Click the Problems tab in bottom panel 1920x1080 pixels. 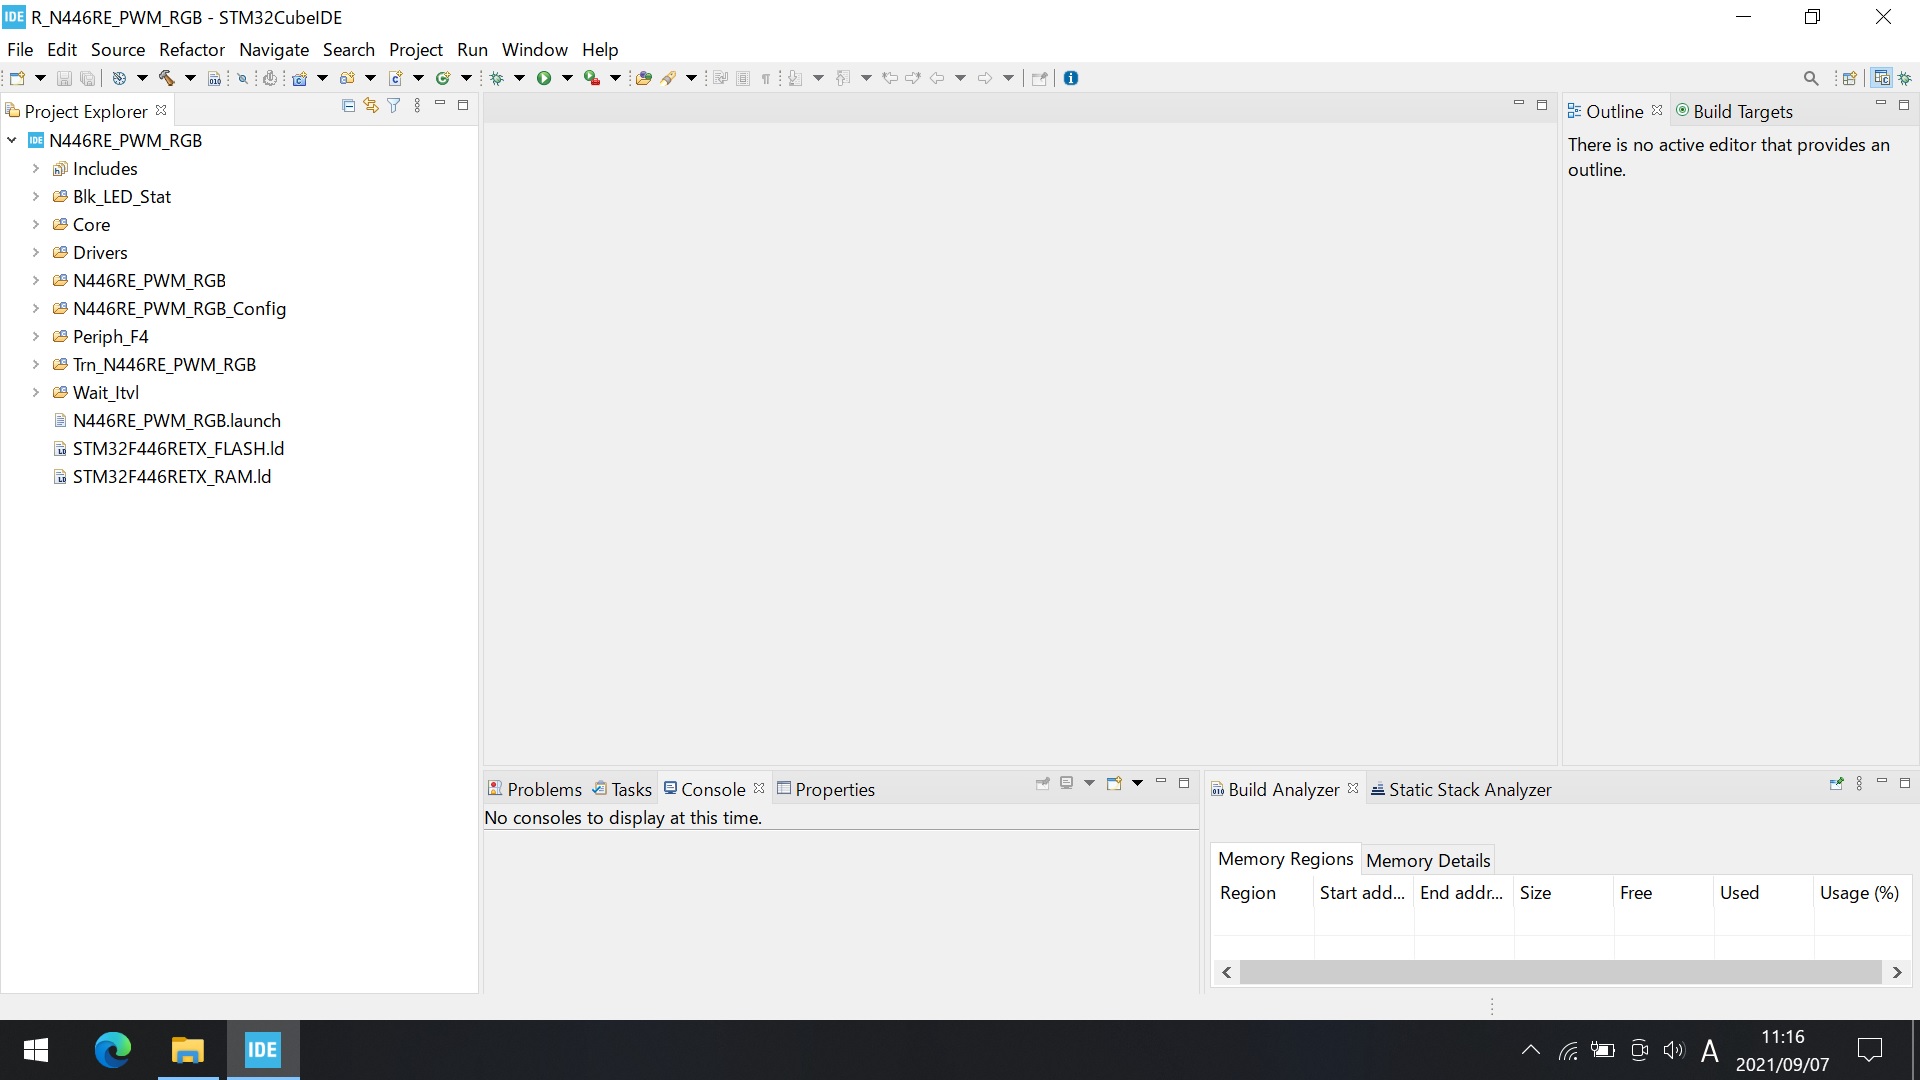tap(542, 789)
